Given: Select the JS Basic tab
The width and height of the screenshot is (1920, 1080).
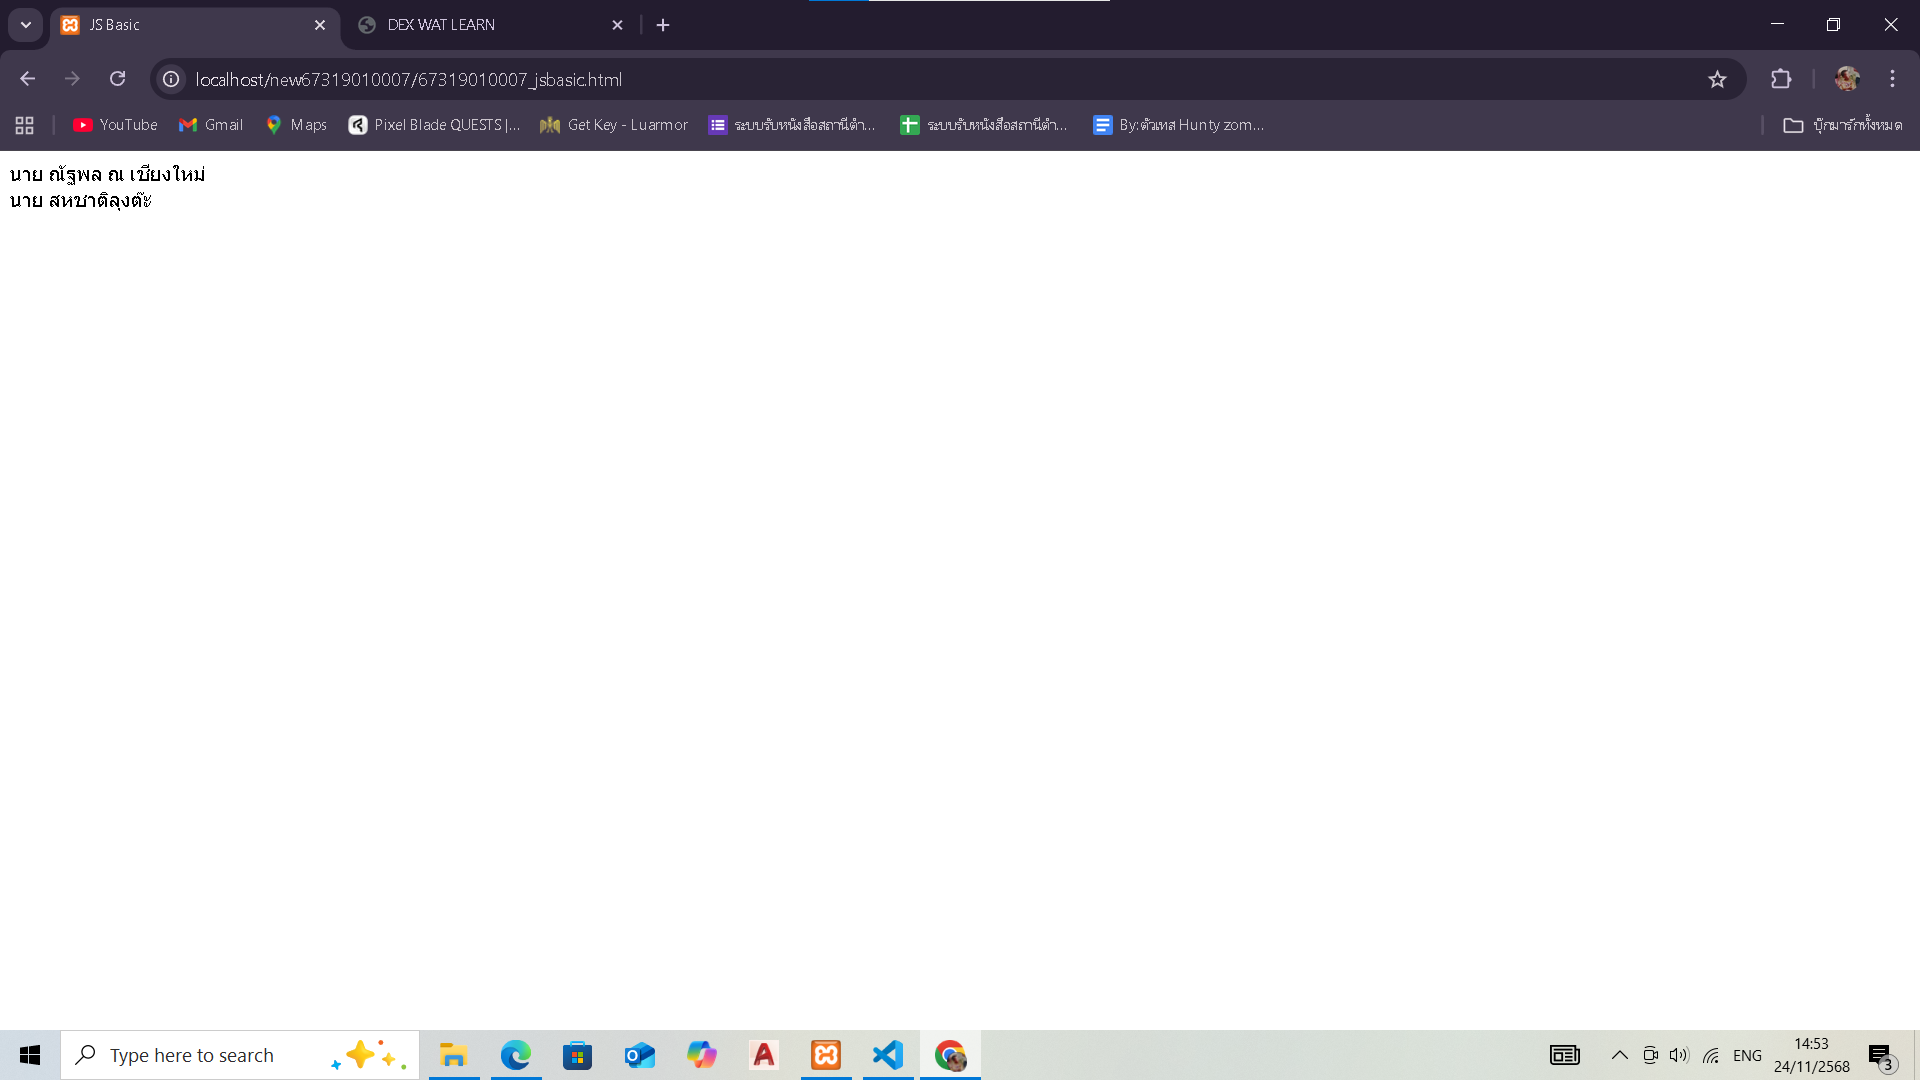Looking at the screenshot, I should point(180,25).
